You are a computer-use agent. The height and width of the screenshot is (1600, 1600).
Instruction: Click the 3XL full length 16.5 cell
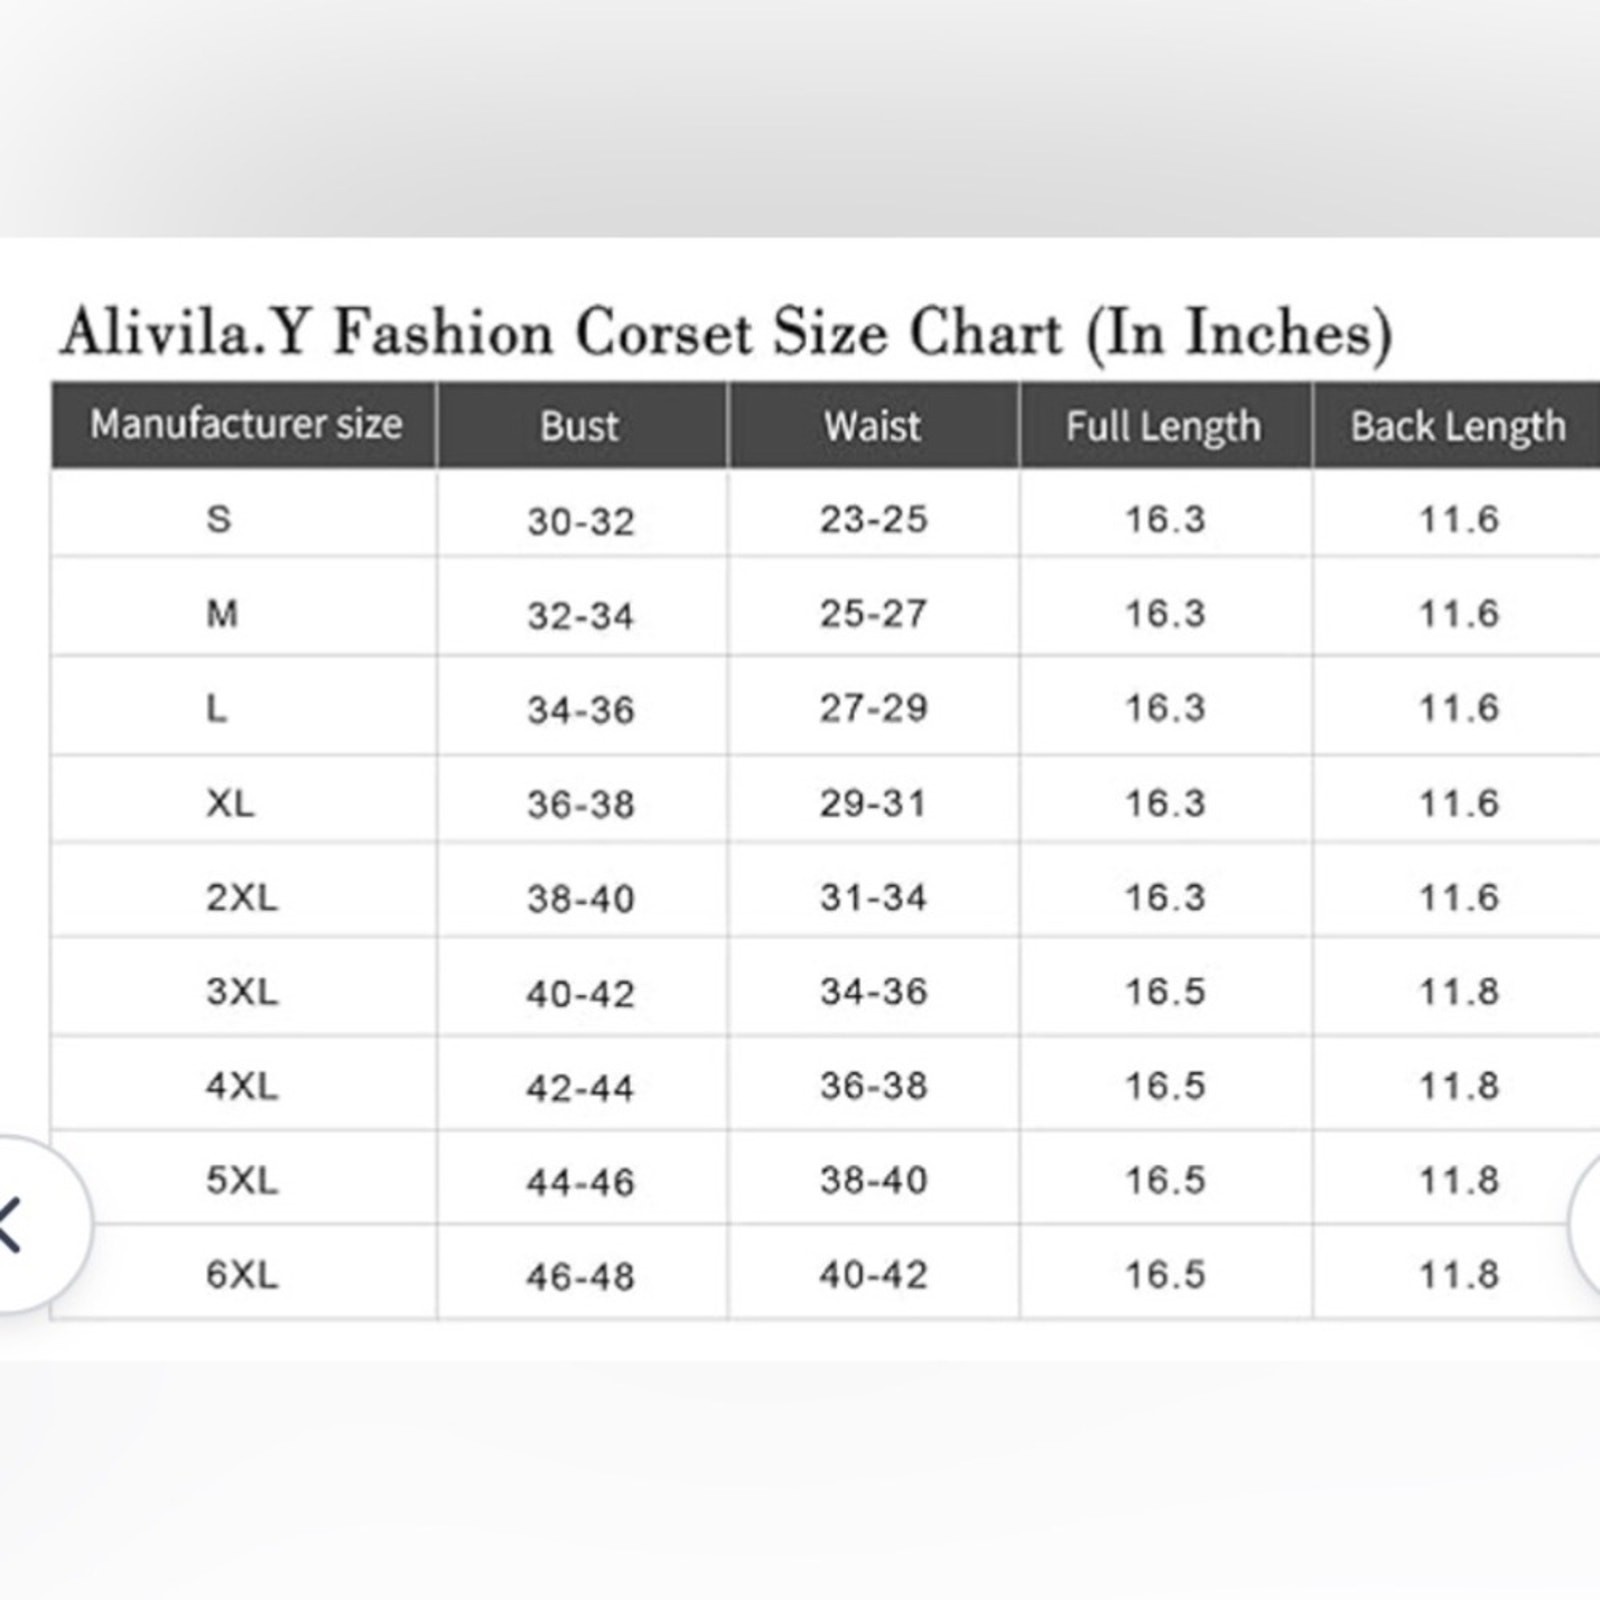[1165, 992]
